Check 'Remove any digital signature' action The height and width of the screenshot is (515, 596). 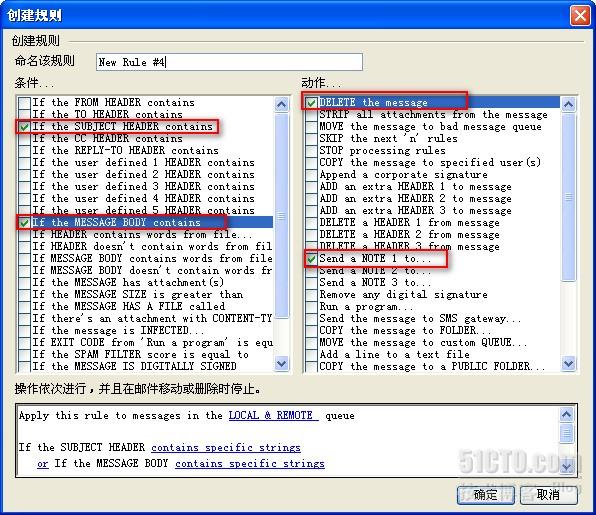(x=312, y=294)
